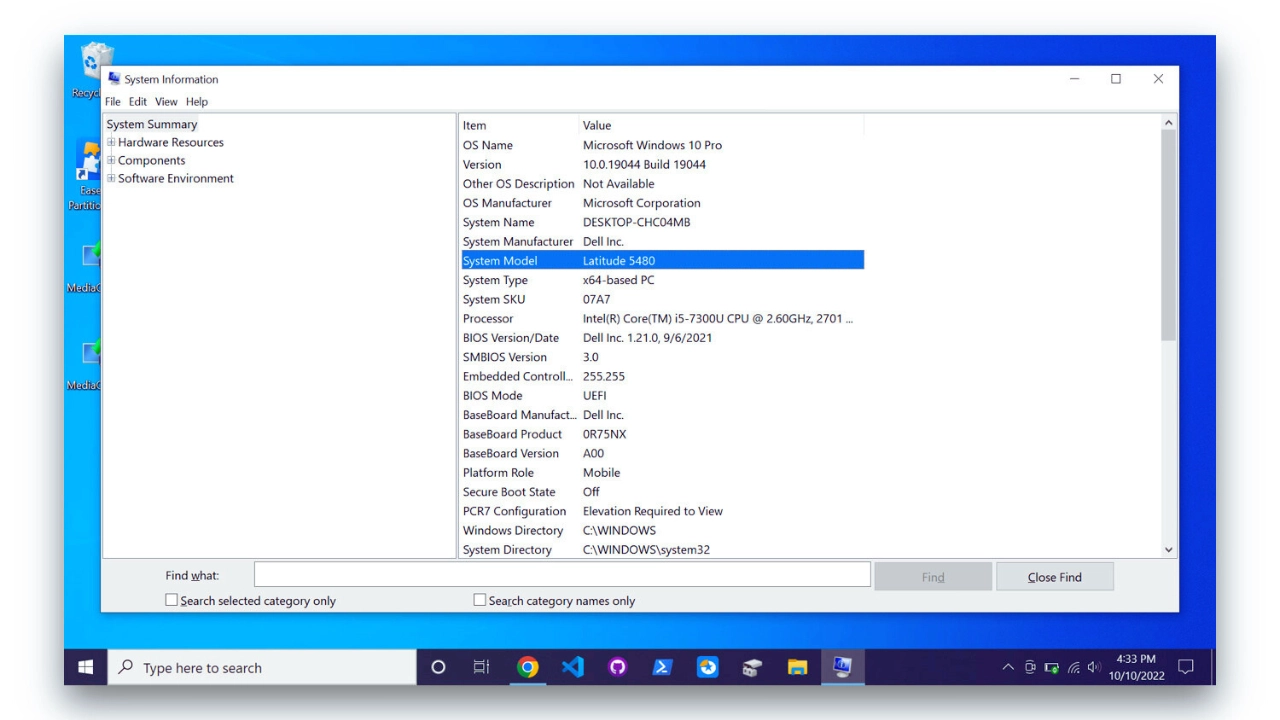Screen dimensions: 1280x720
Task: Select the Secure Boot State row
Action: click(662, 491)
